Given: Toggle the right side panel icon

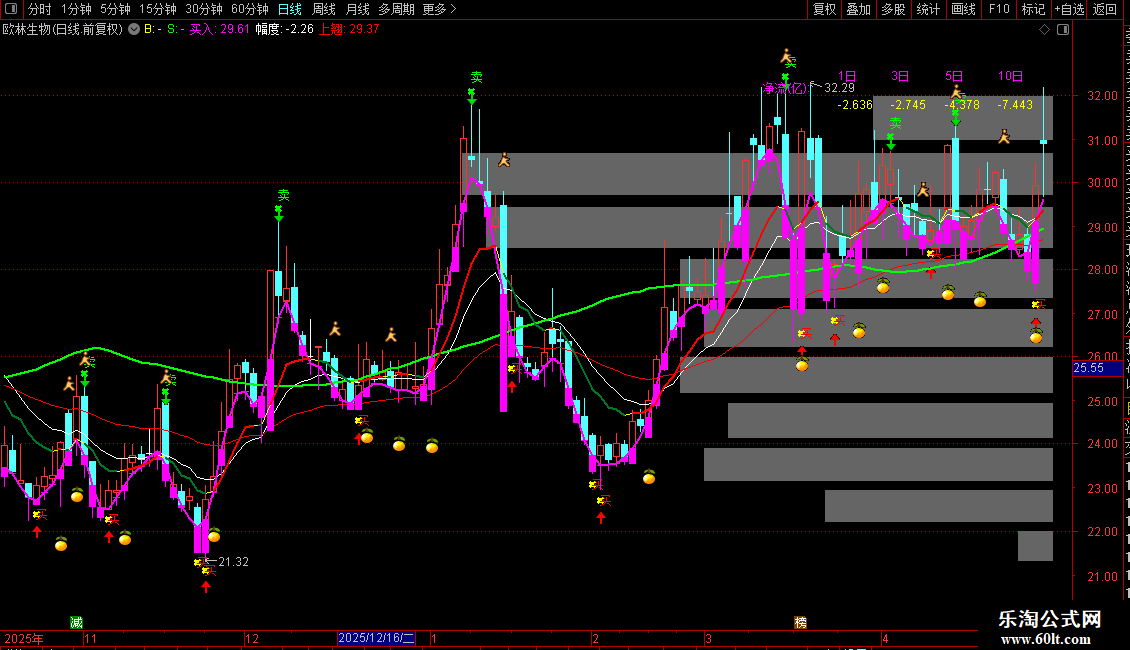Looking at the screenshot, I should (1063, 29).
